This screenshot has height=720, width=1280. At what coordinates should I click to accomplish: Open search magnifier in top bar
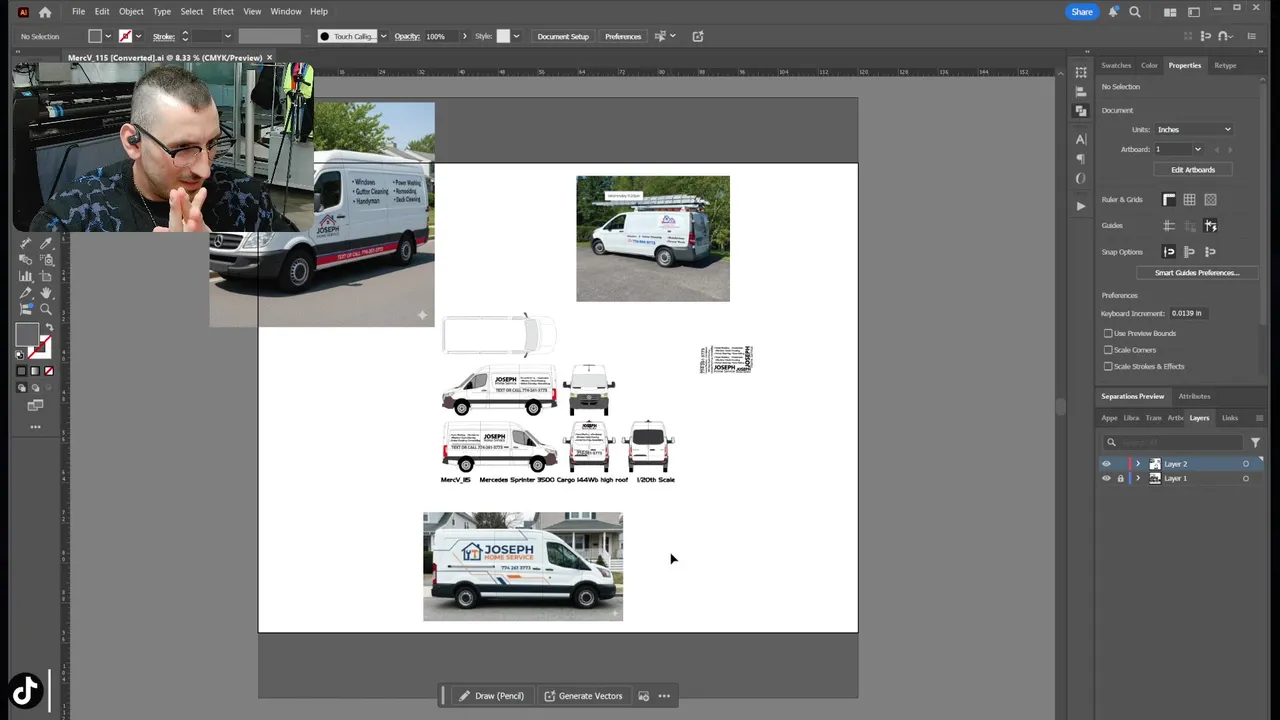click(1135, 12)
